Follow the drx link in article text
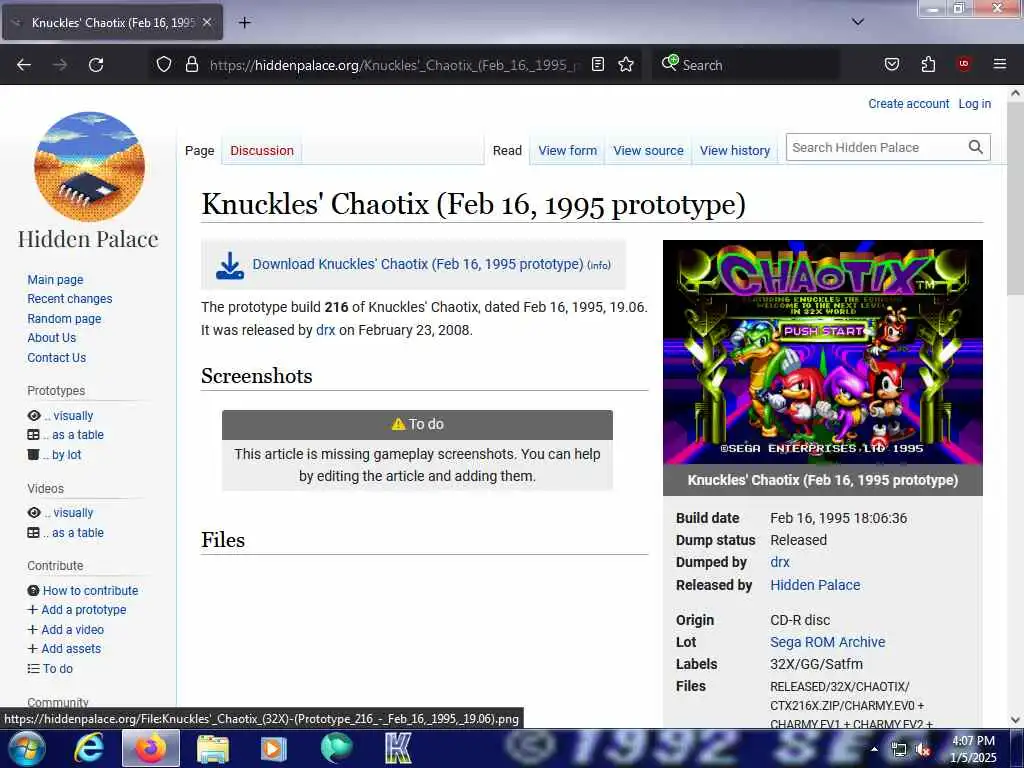The width and height of the screenshot is (1024, 768). (325, 330)
